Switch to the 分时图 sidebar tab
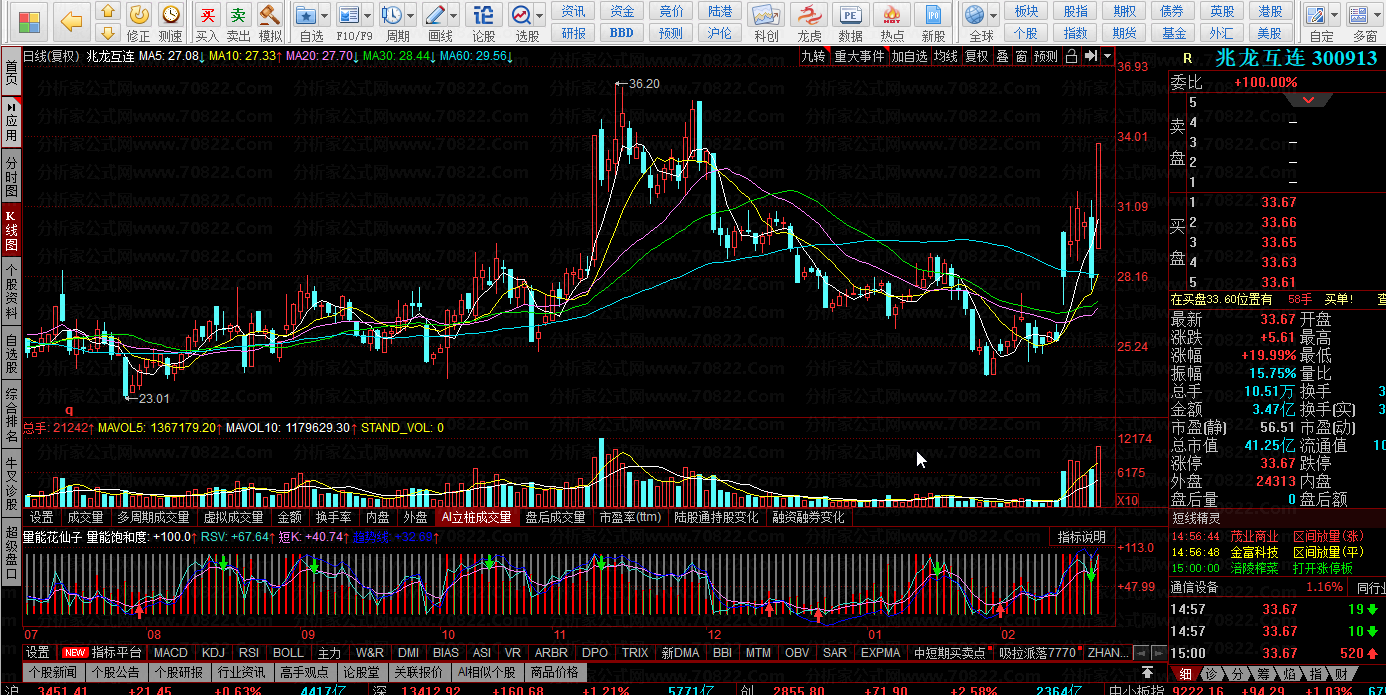 (11, 177)
